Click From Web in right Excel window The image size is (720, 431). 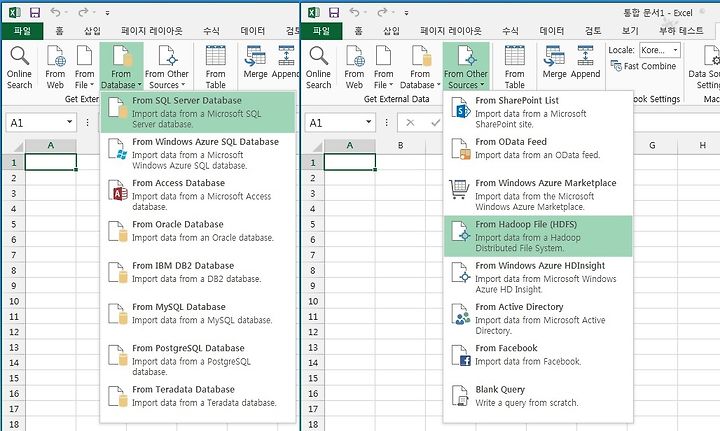pyautogui.click(x=354, y=67)
